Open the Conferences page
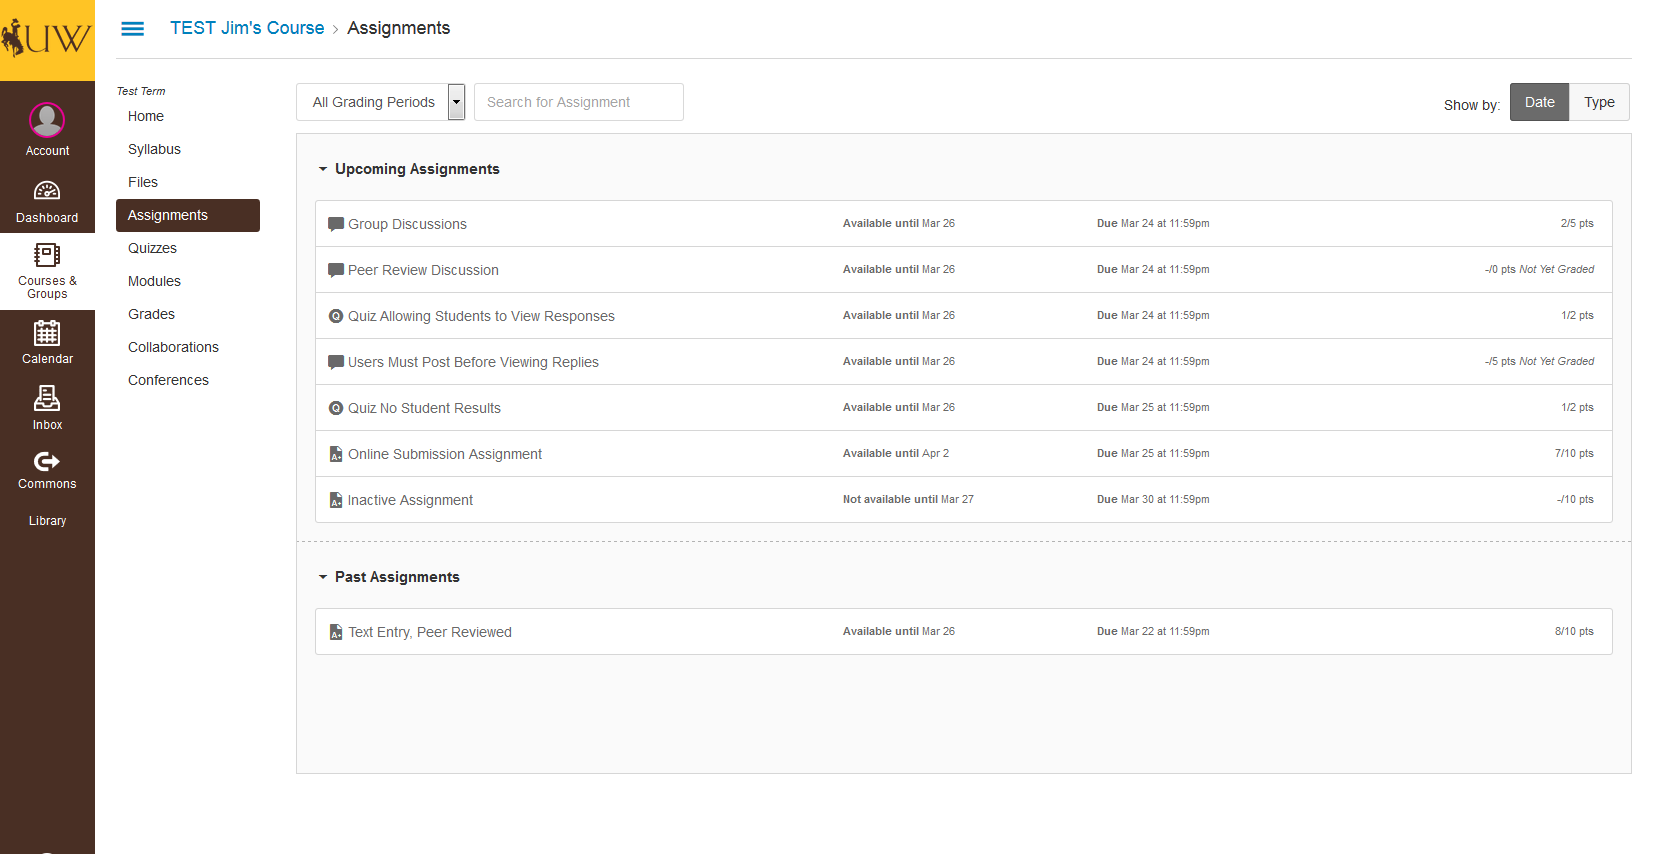1655x854 pixels. click(x=168, y=380)
